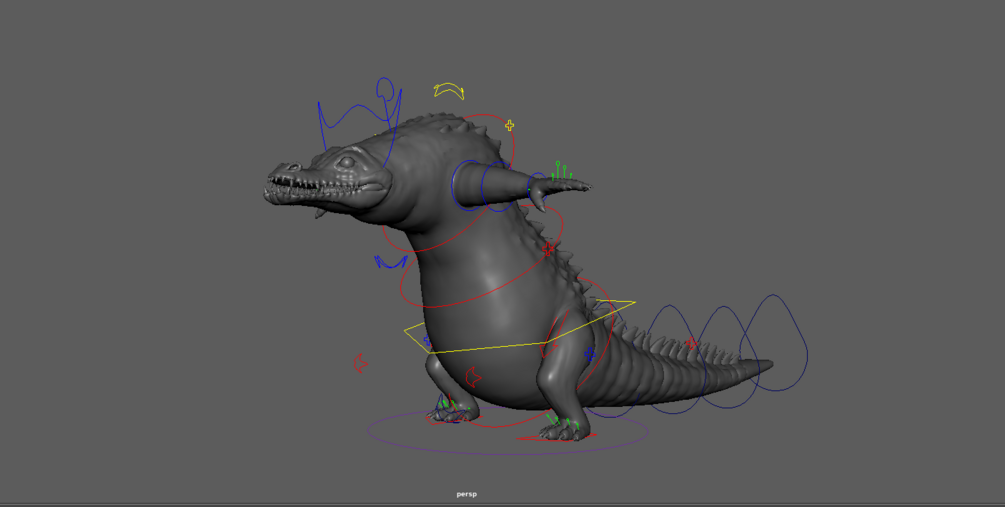Select the red arrow control floating left of legs
Viewport: 1005px width, 507px height.
[x=360, y=363]
